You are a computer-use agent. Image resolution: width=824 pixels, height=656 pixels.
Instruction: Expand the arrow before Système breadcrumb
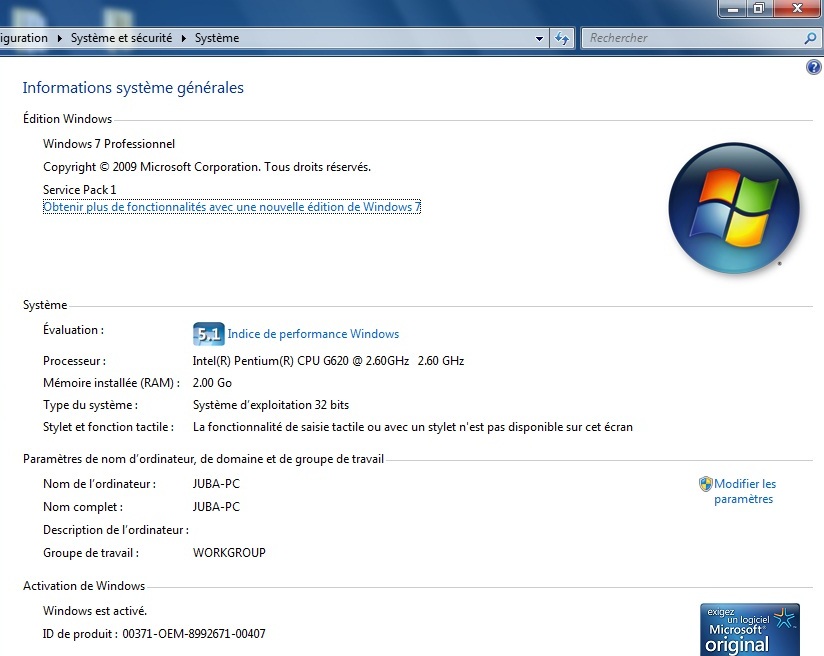point(183,38)
